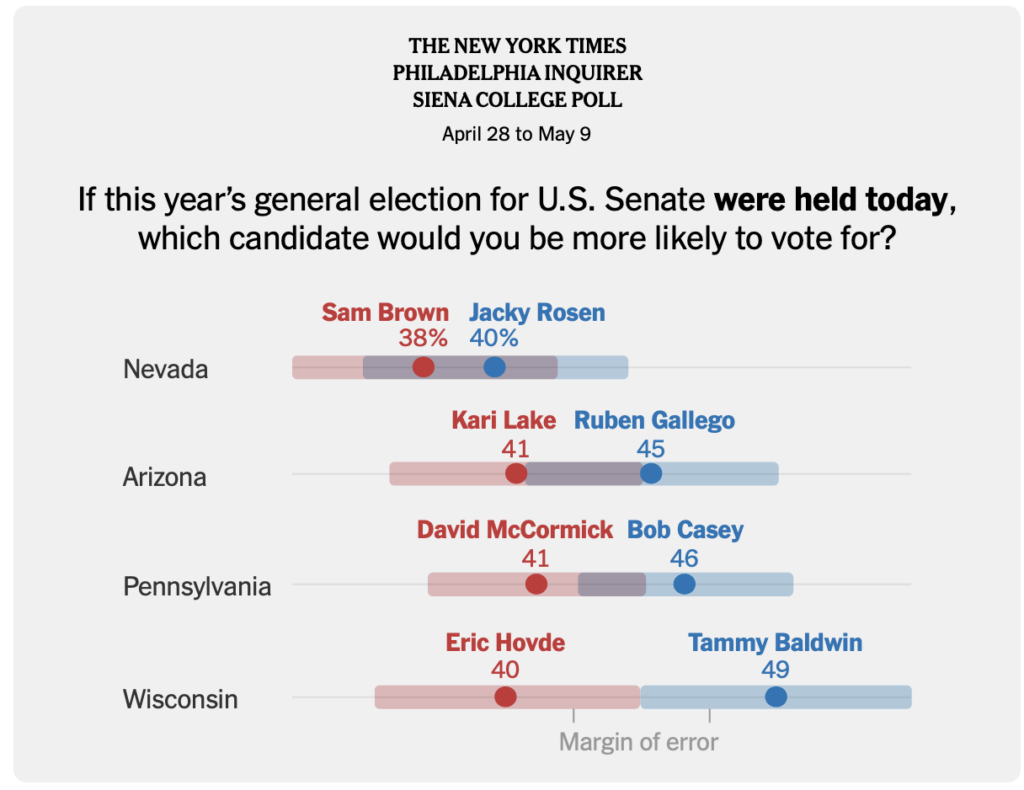Click Sam Brown's red data point
Viewport: 1024px width, 790px height.
(x=423, y=367)
